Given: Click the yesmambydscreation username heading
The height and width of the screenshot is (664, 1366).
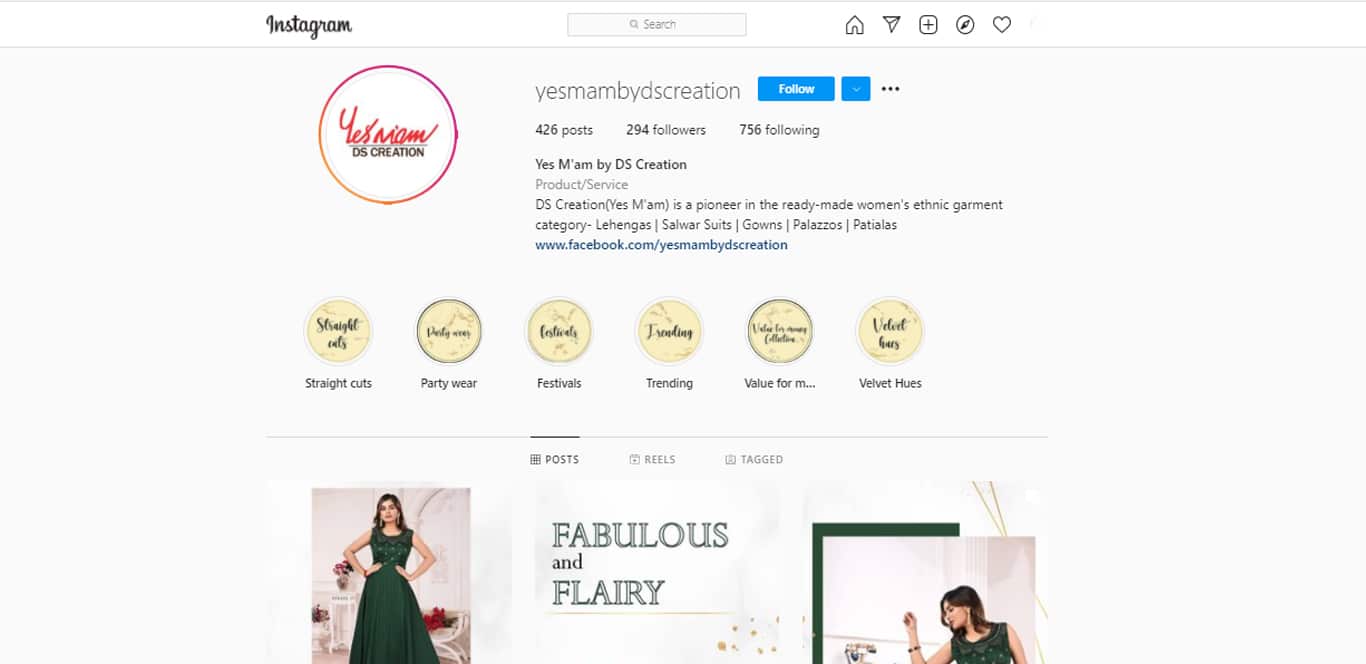Looking at the screenshot, I should coord(638,91).
